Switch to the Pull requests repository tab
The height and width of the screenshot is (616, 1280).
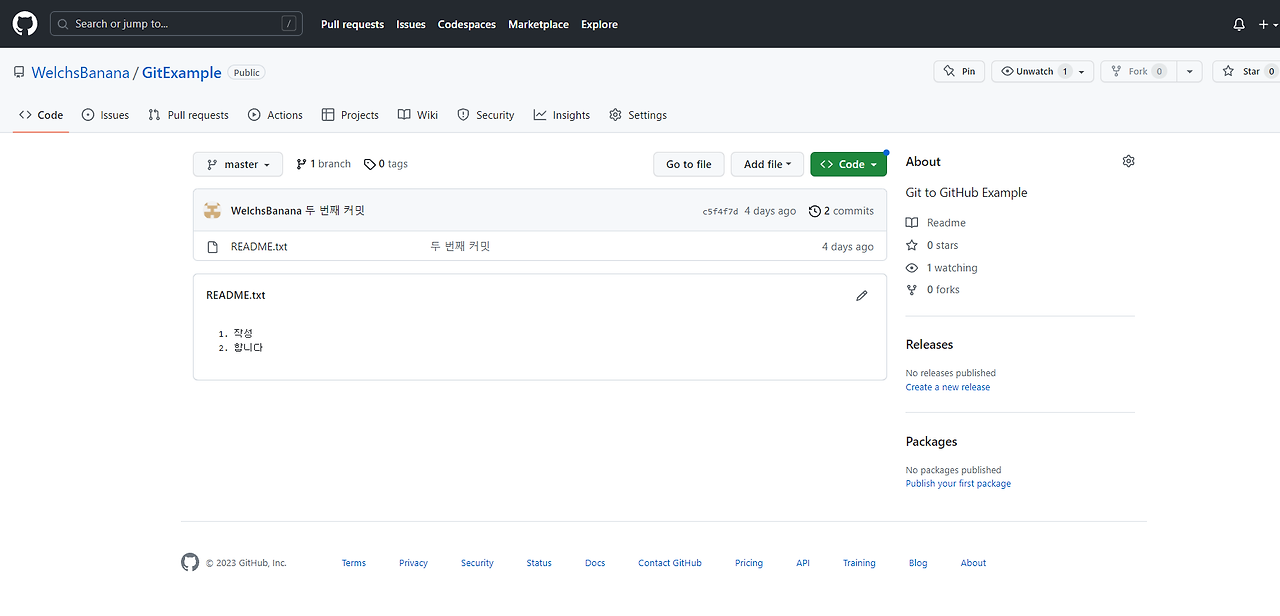tap(188, 115)
